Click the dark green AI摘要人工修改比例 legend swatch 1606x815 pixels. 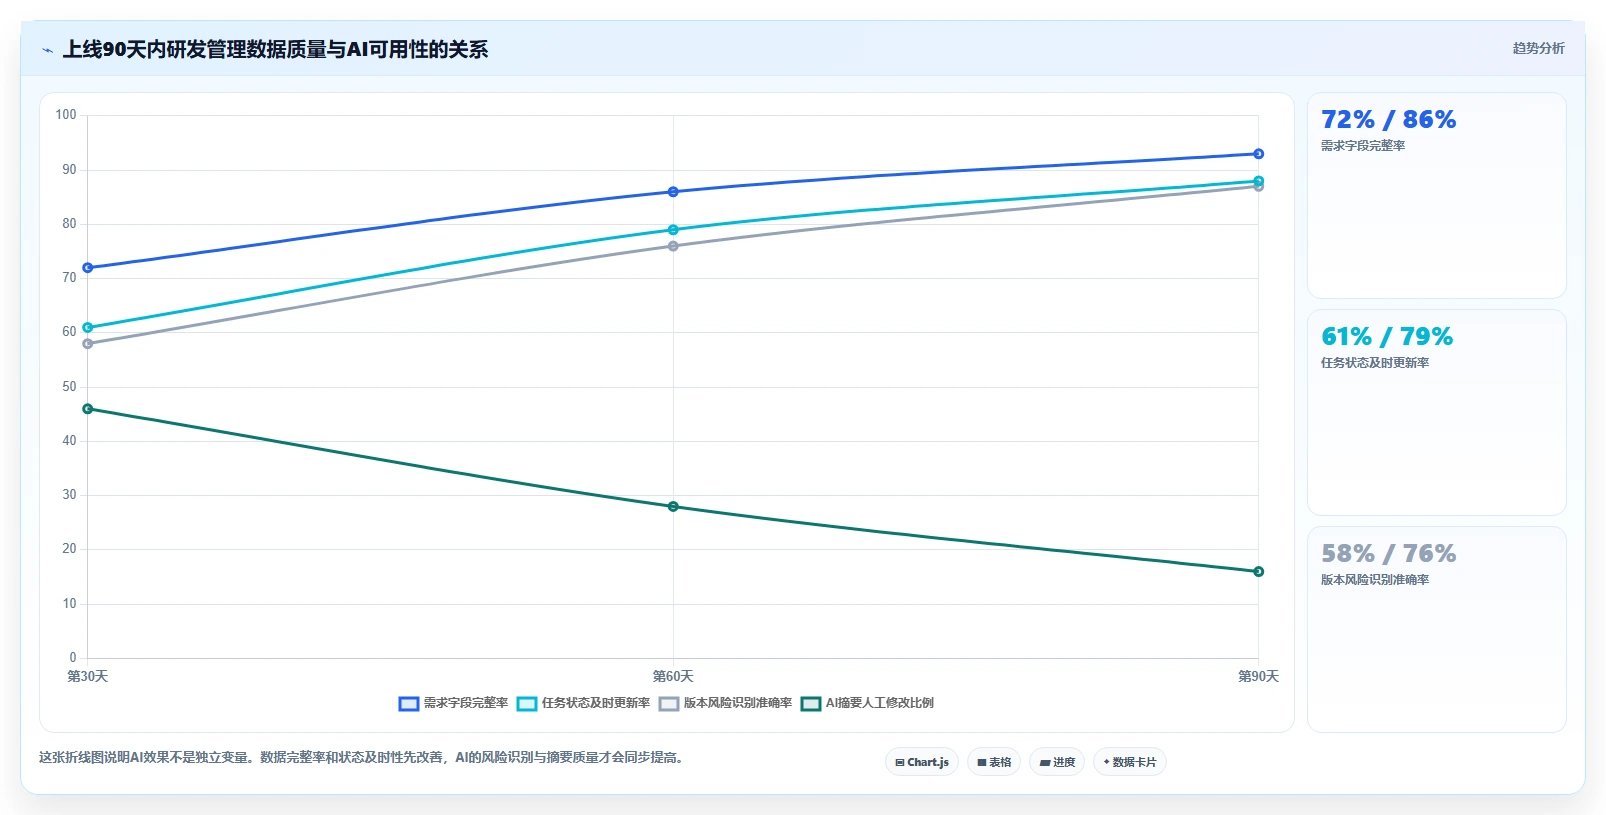(x=811, y=704)
